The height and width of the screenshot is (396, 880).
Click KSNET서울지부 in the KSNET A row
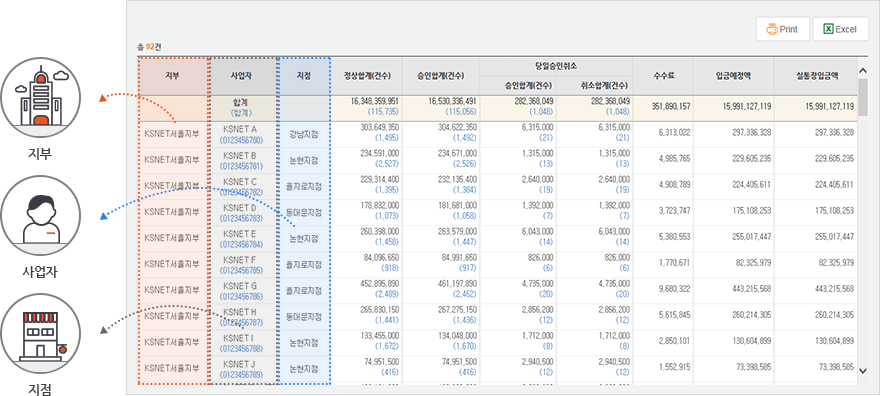pyautogui.click(x=172, y=135)
